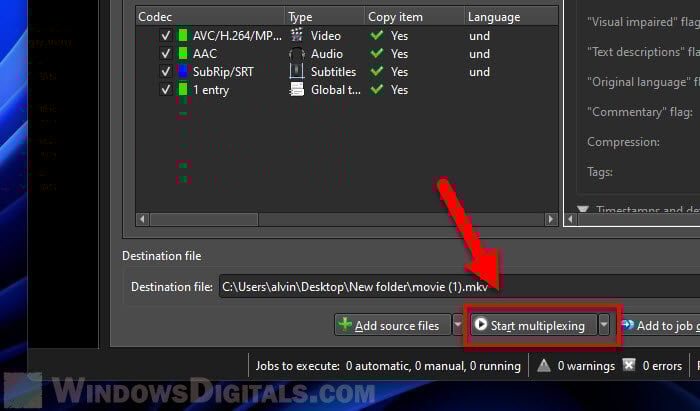Click the Video clapperboard type icon

point(297,35)
